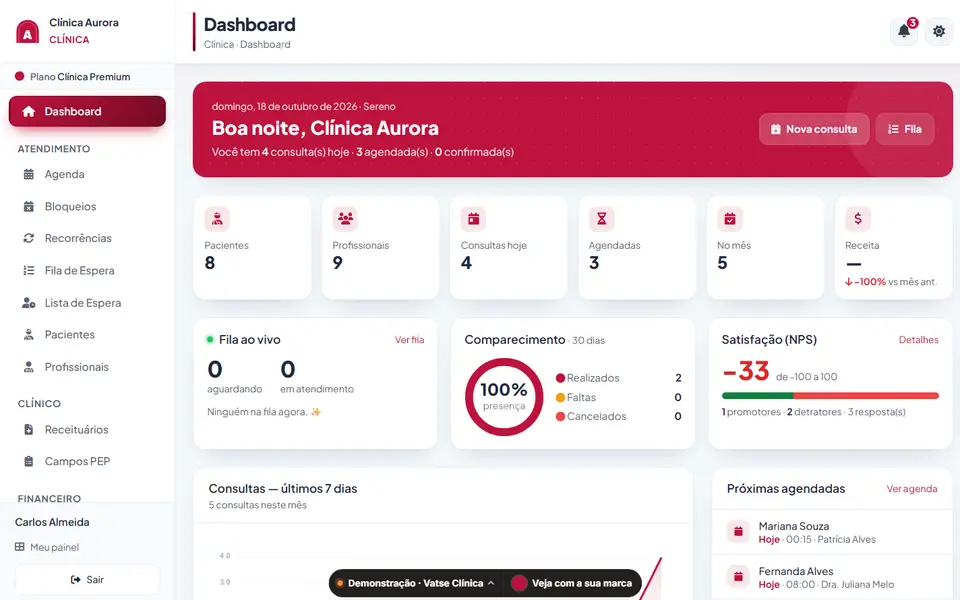This screenshot has height=600, width=960.
Task: Navigate to Profissionais in the sidebar
Action: pyautogui.click(x=87, y=367)
